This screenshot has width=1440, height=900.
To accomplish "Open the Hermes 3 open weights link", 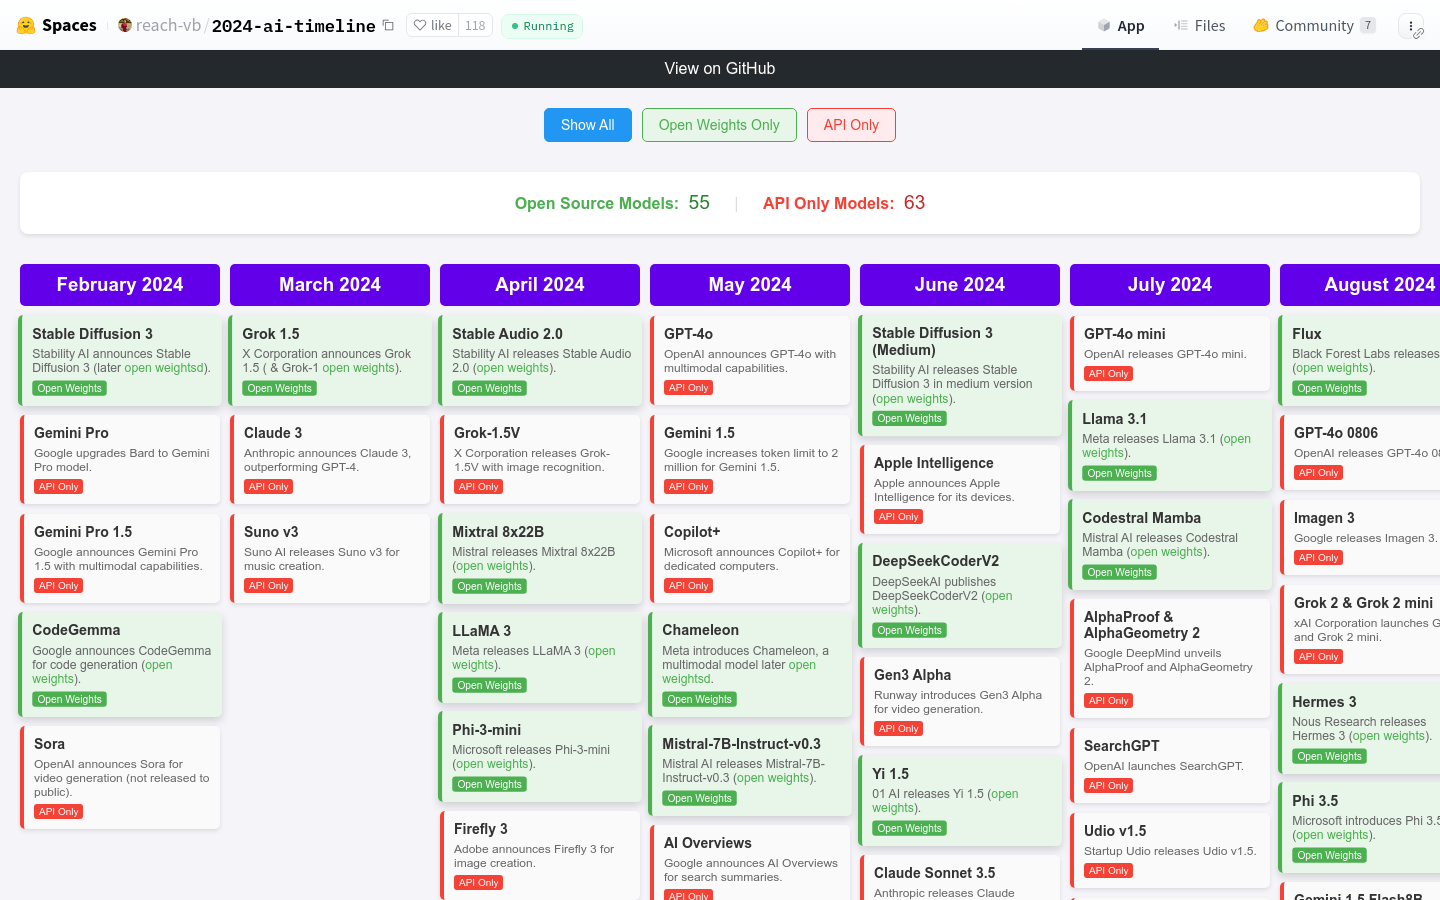I will point(1389,736).
